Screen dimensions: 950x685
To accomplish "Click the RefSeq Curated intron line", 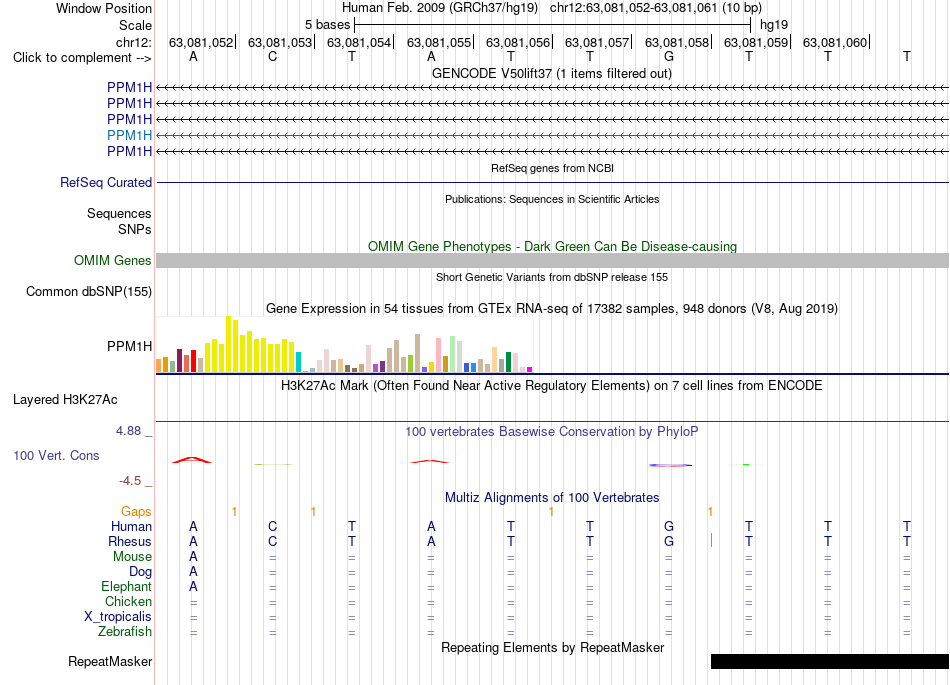I will (x=552, y=182).
